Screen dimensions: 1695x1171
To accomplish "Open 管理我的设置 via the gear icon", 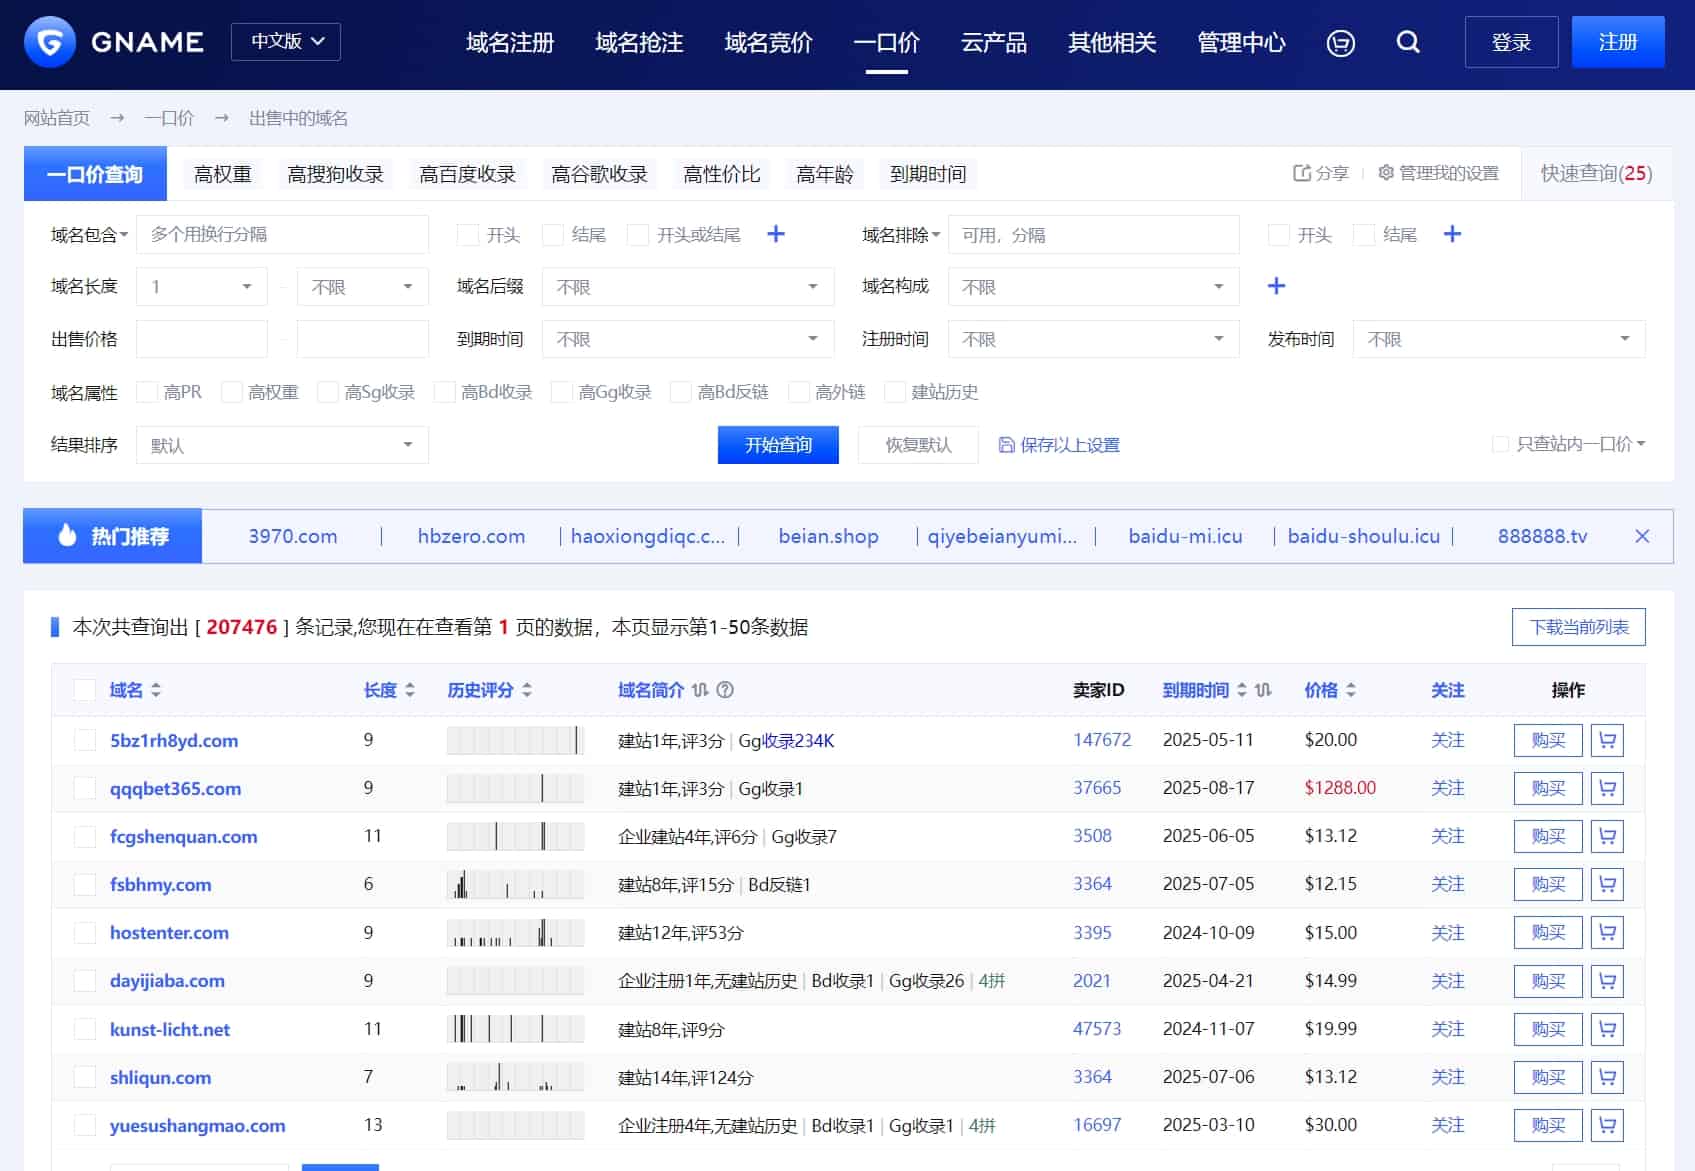I will [x=1385, y=172].
